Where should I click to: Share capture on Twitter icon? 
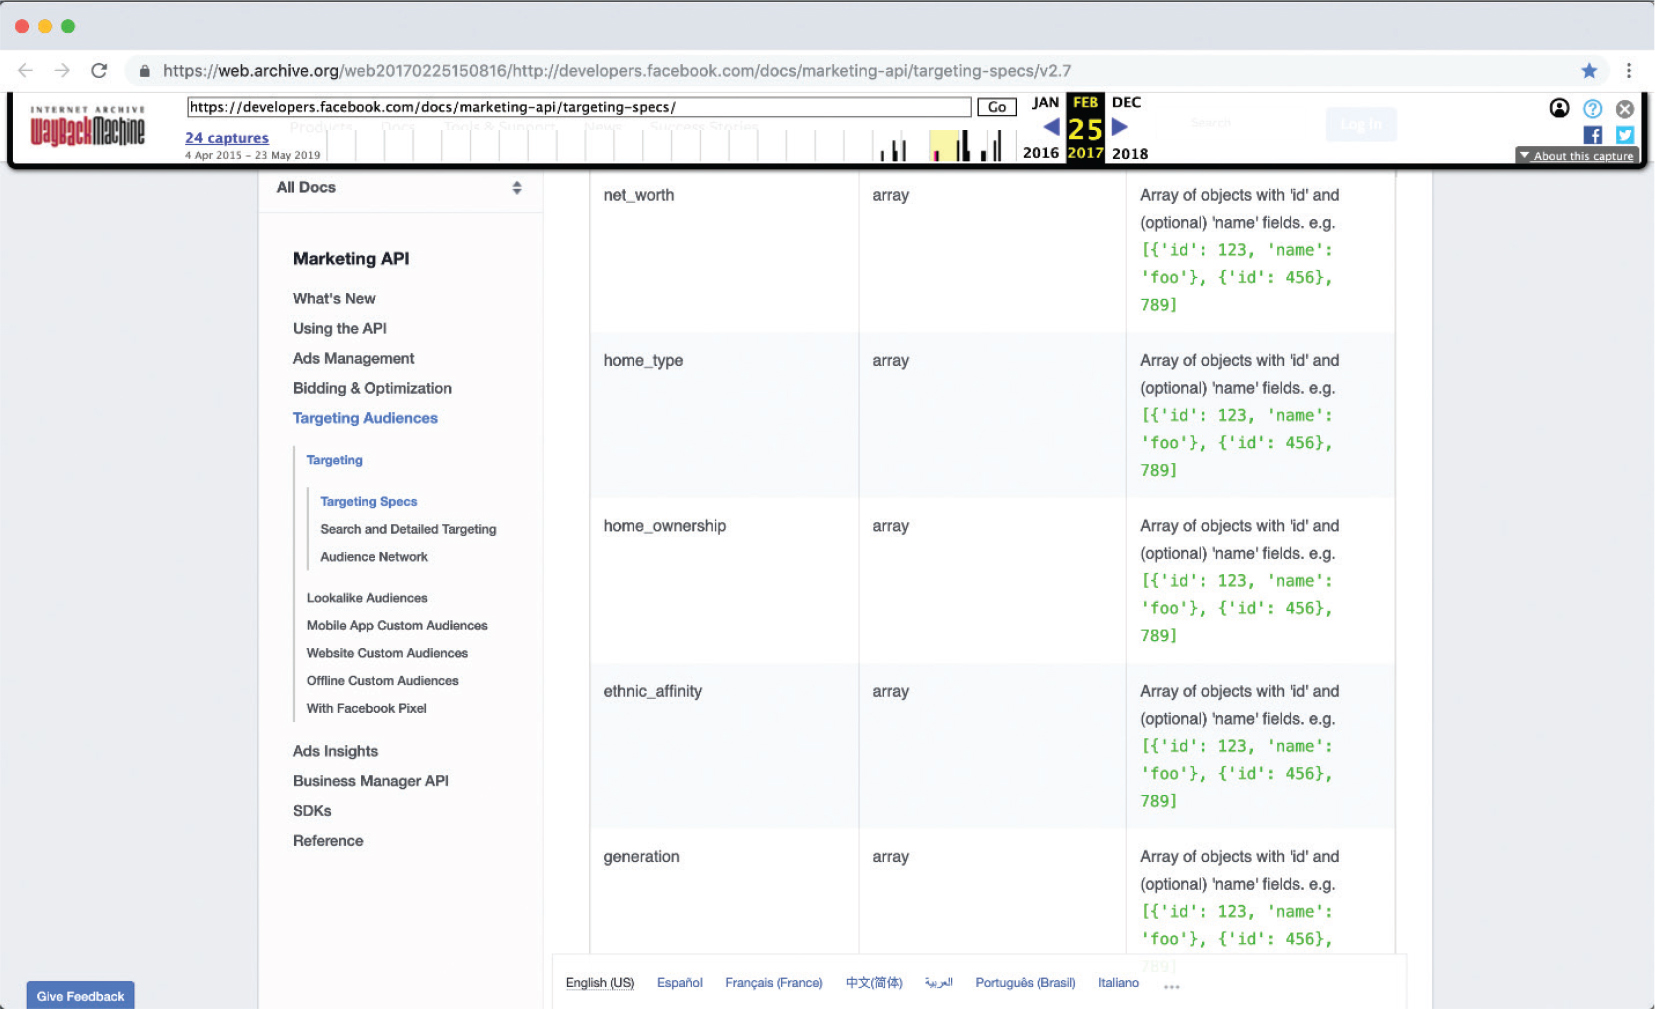(1625, 135)
